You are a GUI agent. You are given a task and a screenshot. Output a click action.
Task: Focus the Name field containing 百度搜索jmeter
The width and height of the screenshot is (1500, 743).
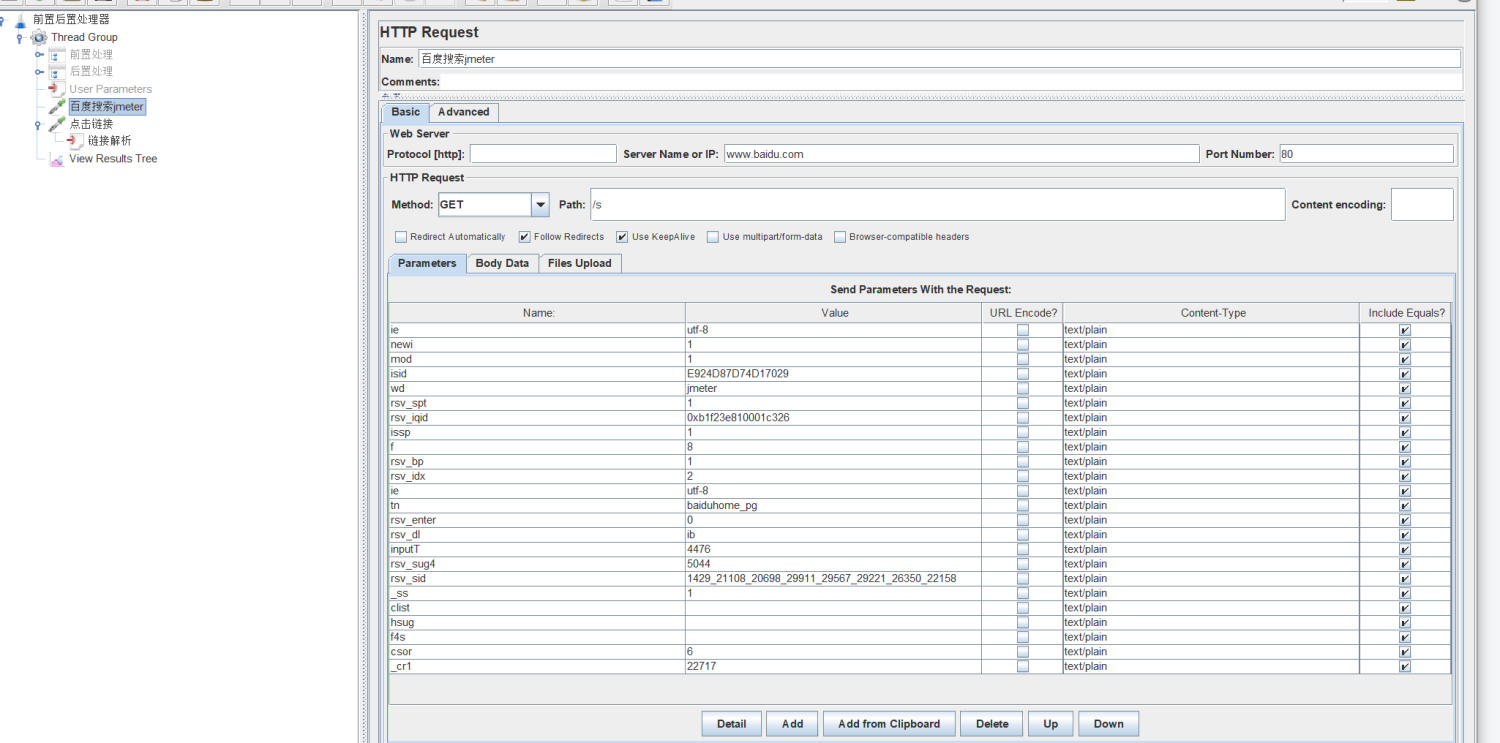point(939,59)
